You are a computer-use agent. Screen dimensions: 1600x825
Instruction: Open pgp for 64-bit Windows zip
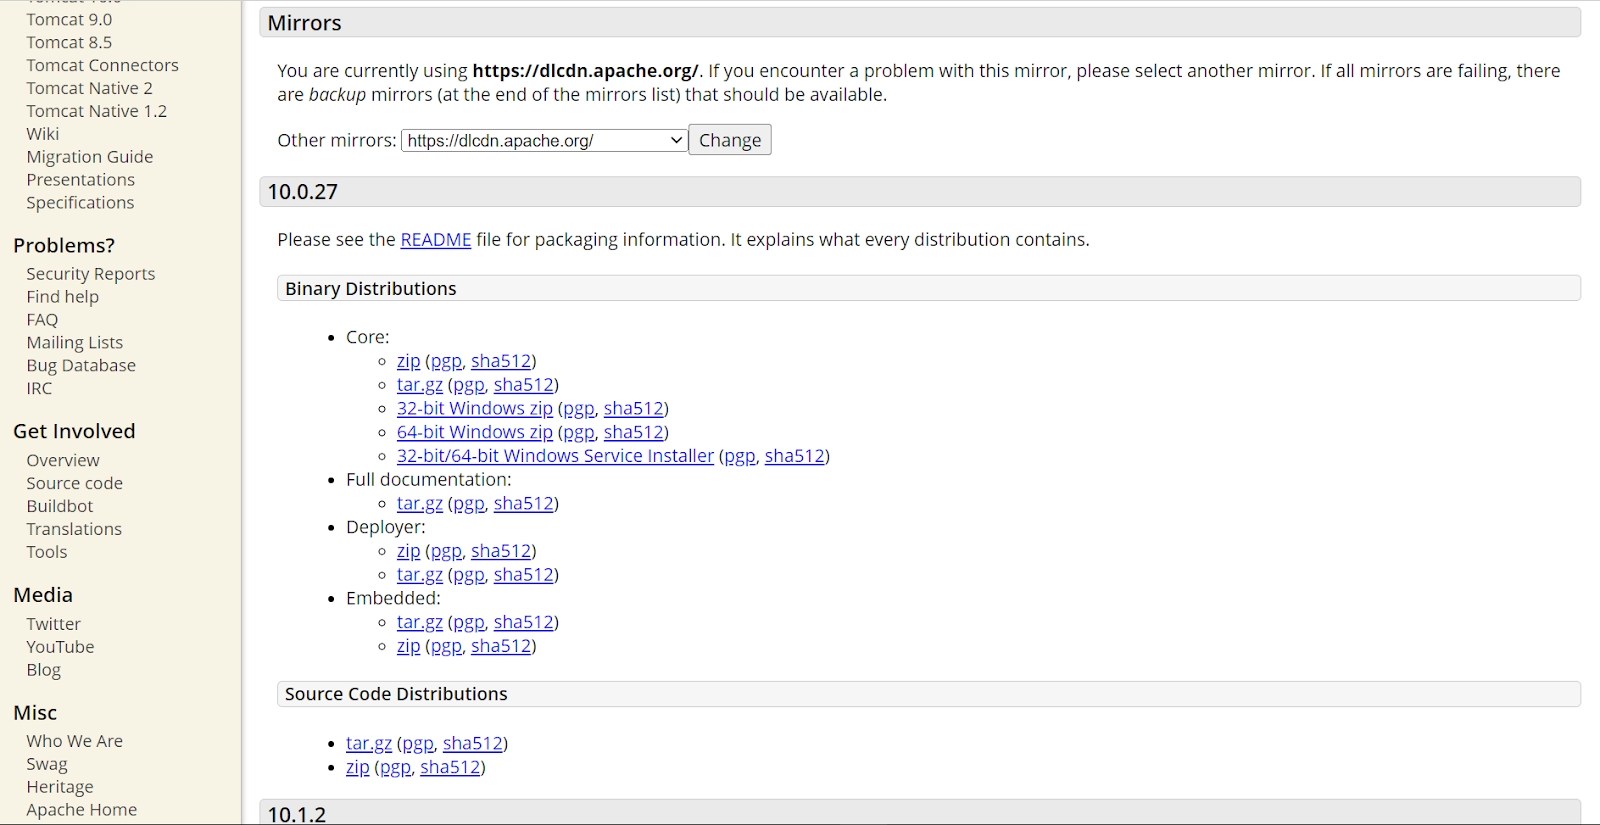tap(579, 433)
